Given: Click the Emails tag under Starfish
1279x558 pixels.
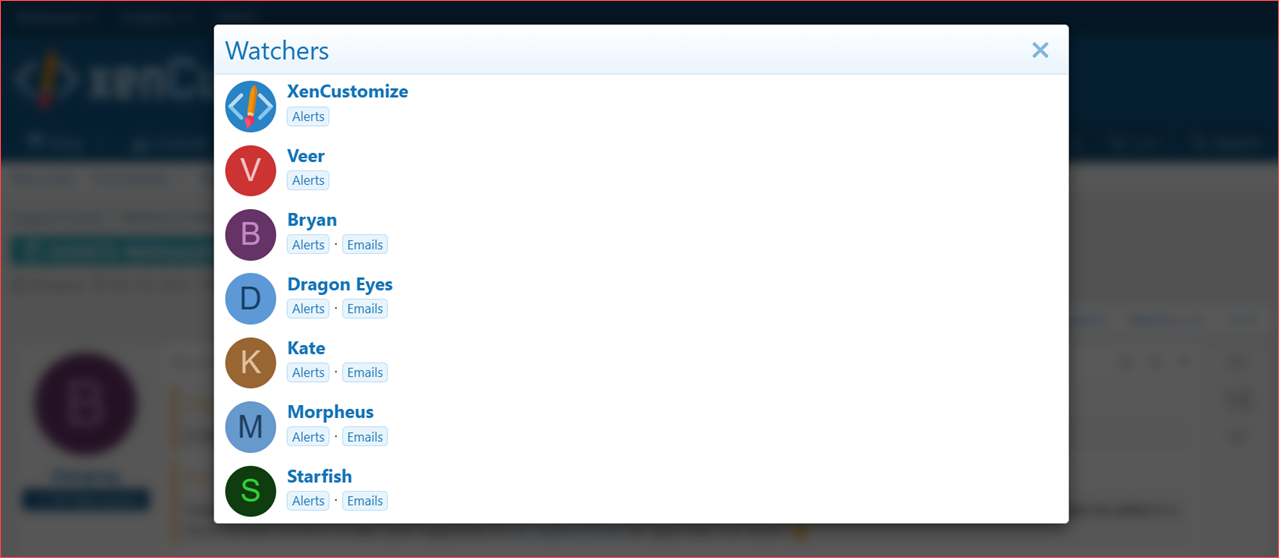Looking at the screenshot, I should point(365,501).
